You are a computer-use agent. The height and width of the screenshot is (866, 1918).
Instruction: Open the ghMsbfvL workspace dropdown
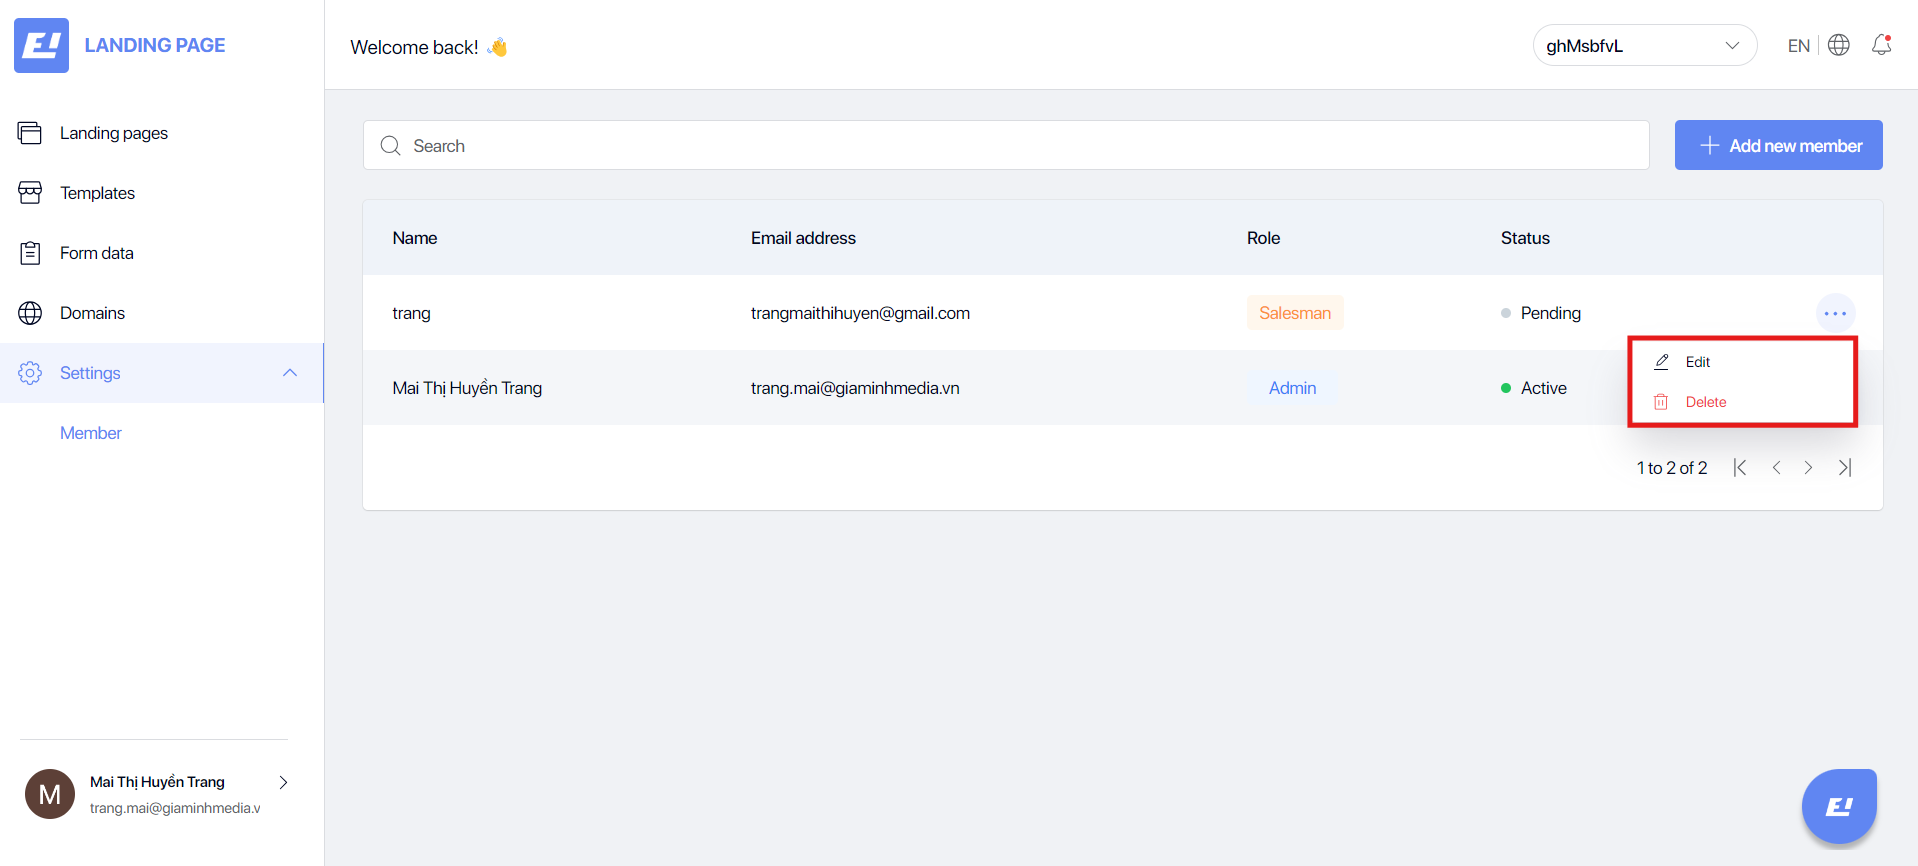(1643, 46)
